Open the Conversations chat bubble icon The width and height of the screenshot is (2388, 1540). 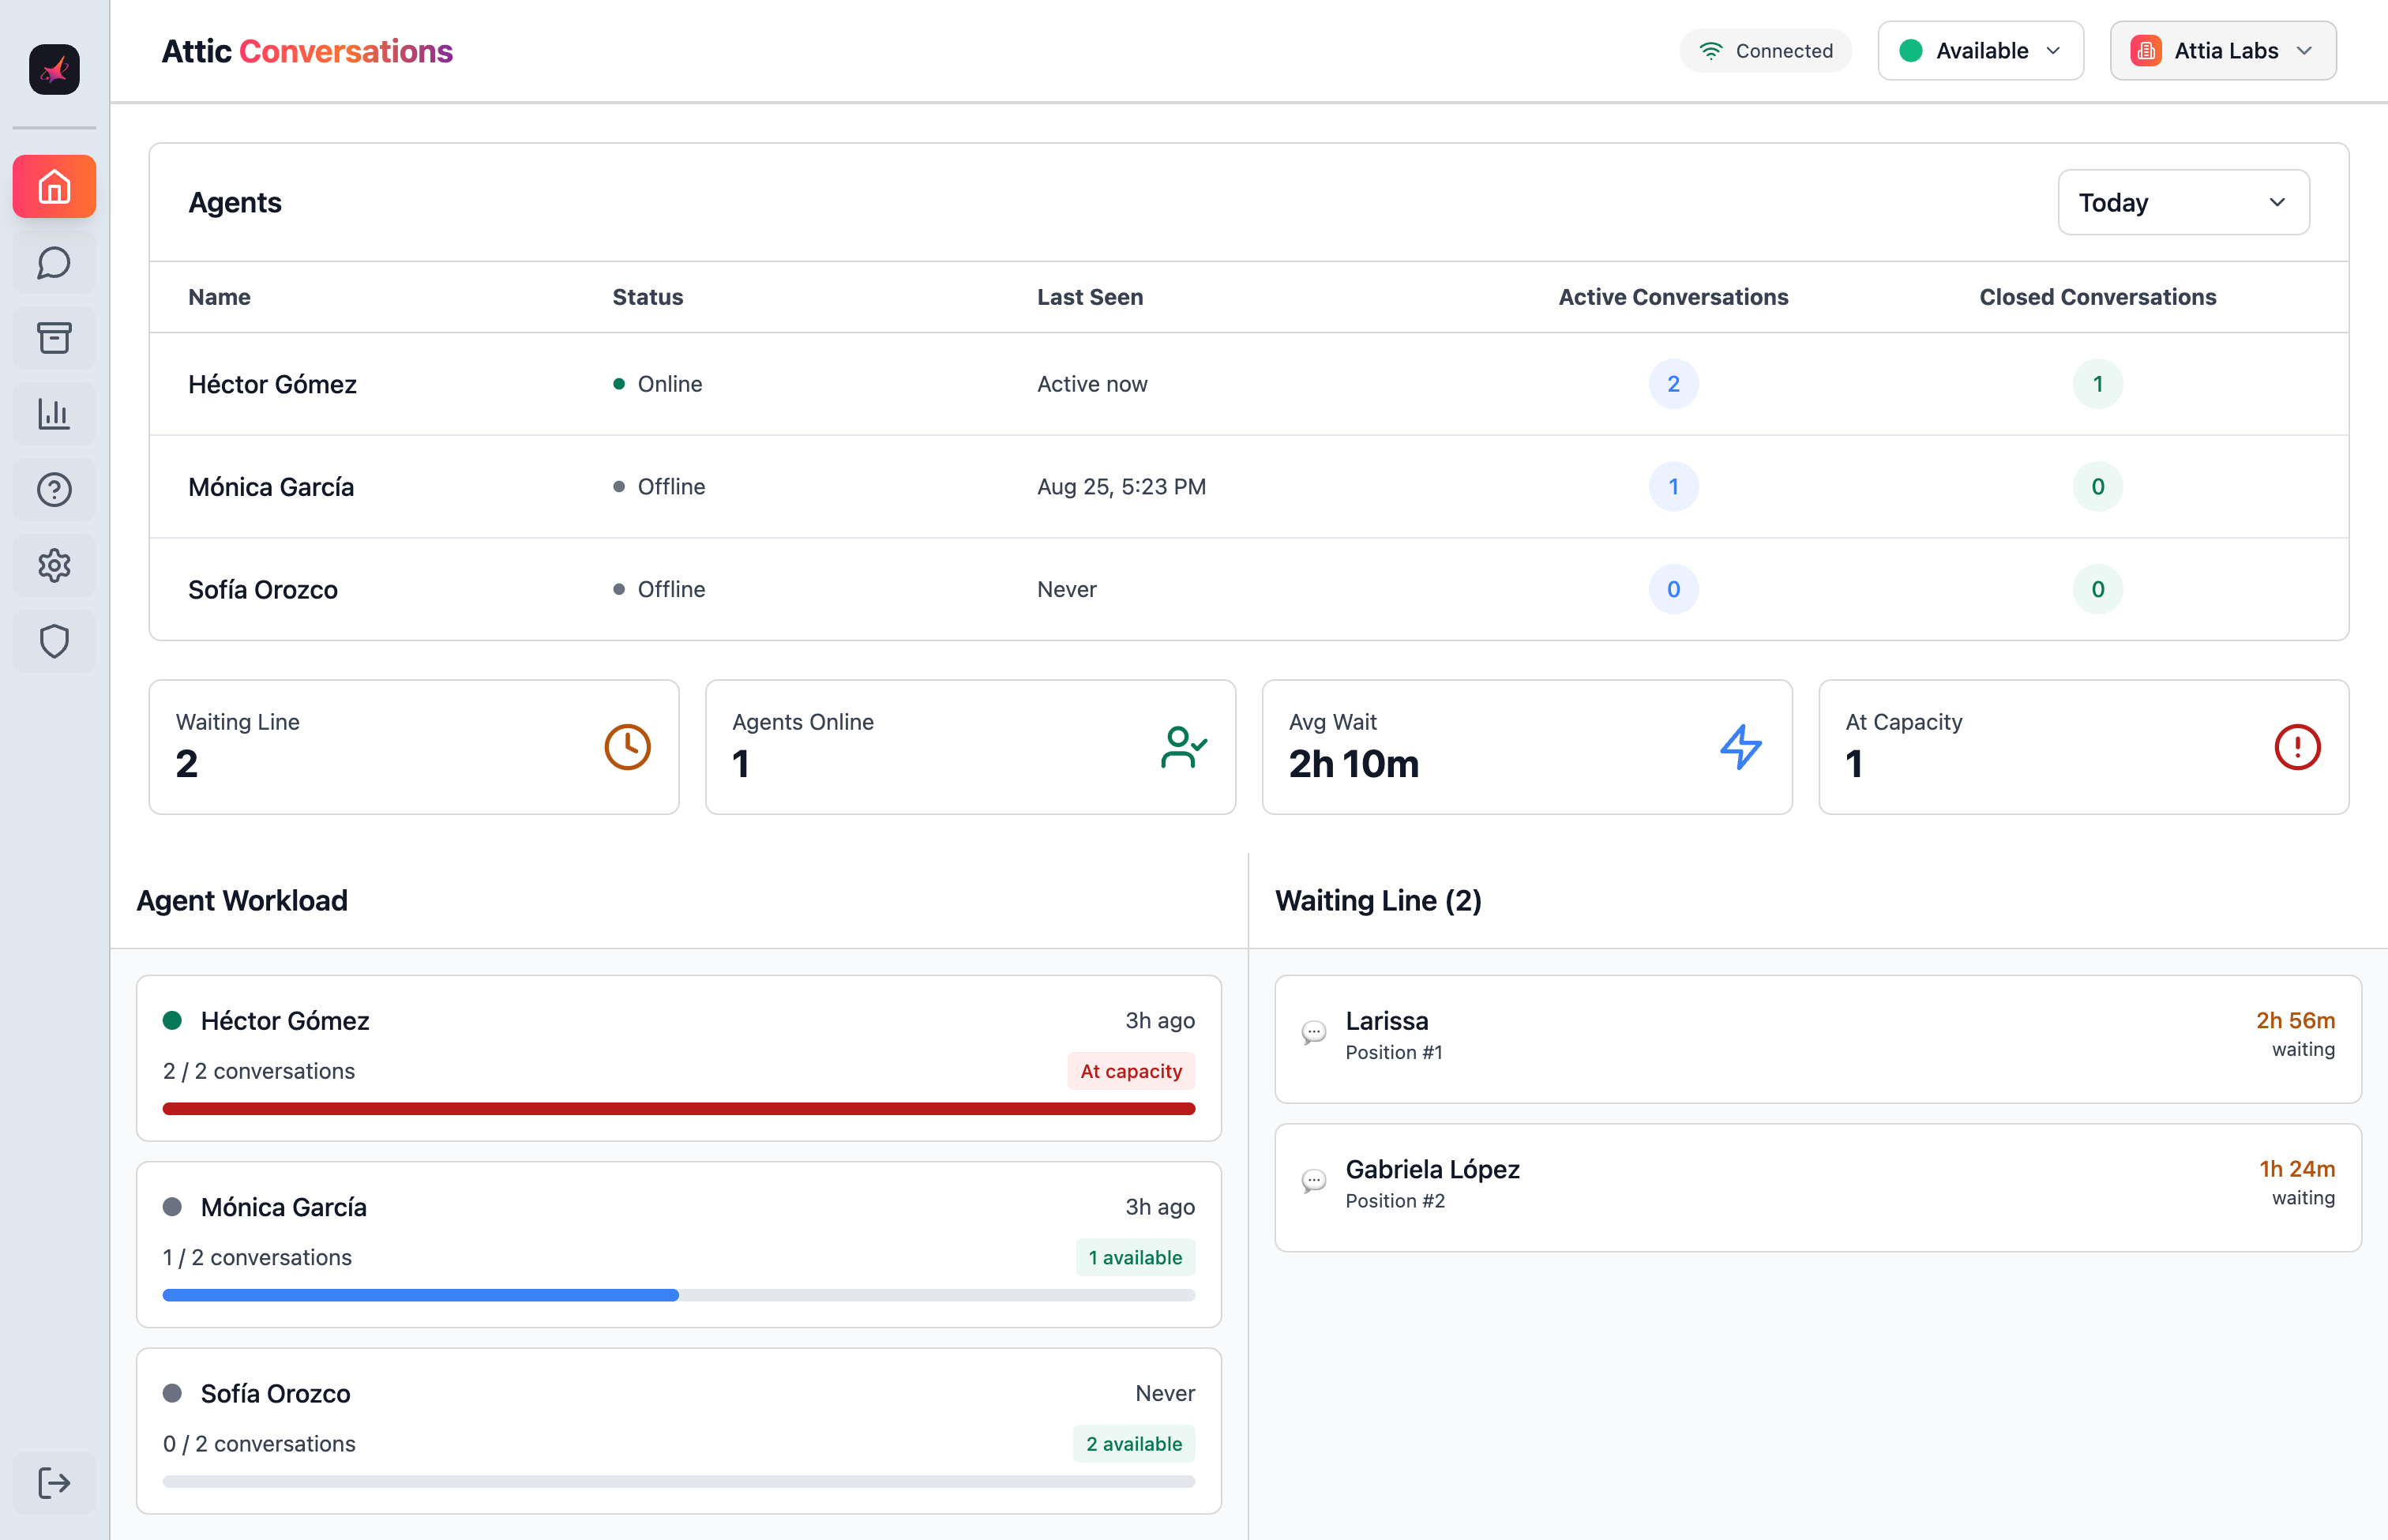point(54,263)
